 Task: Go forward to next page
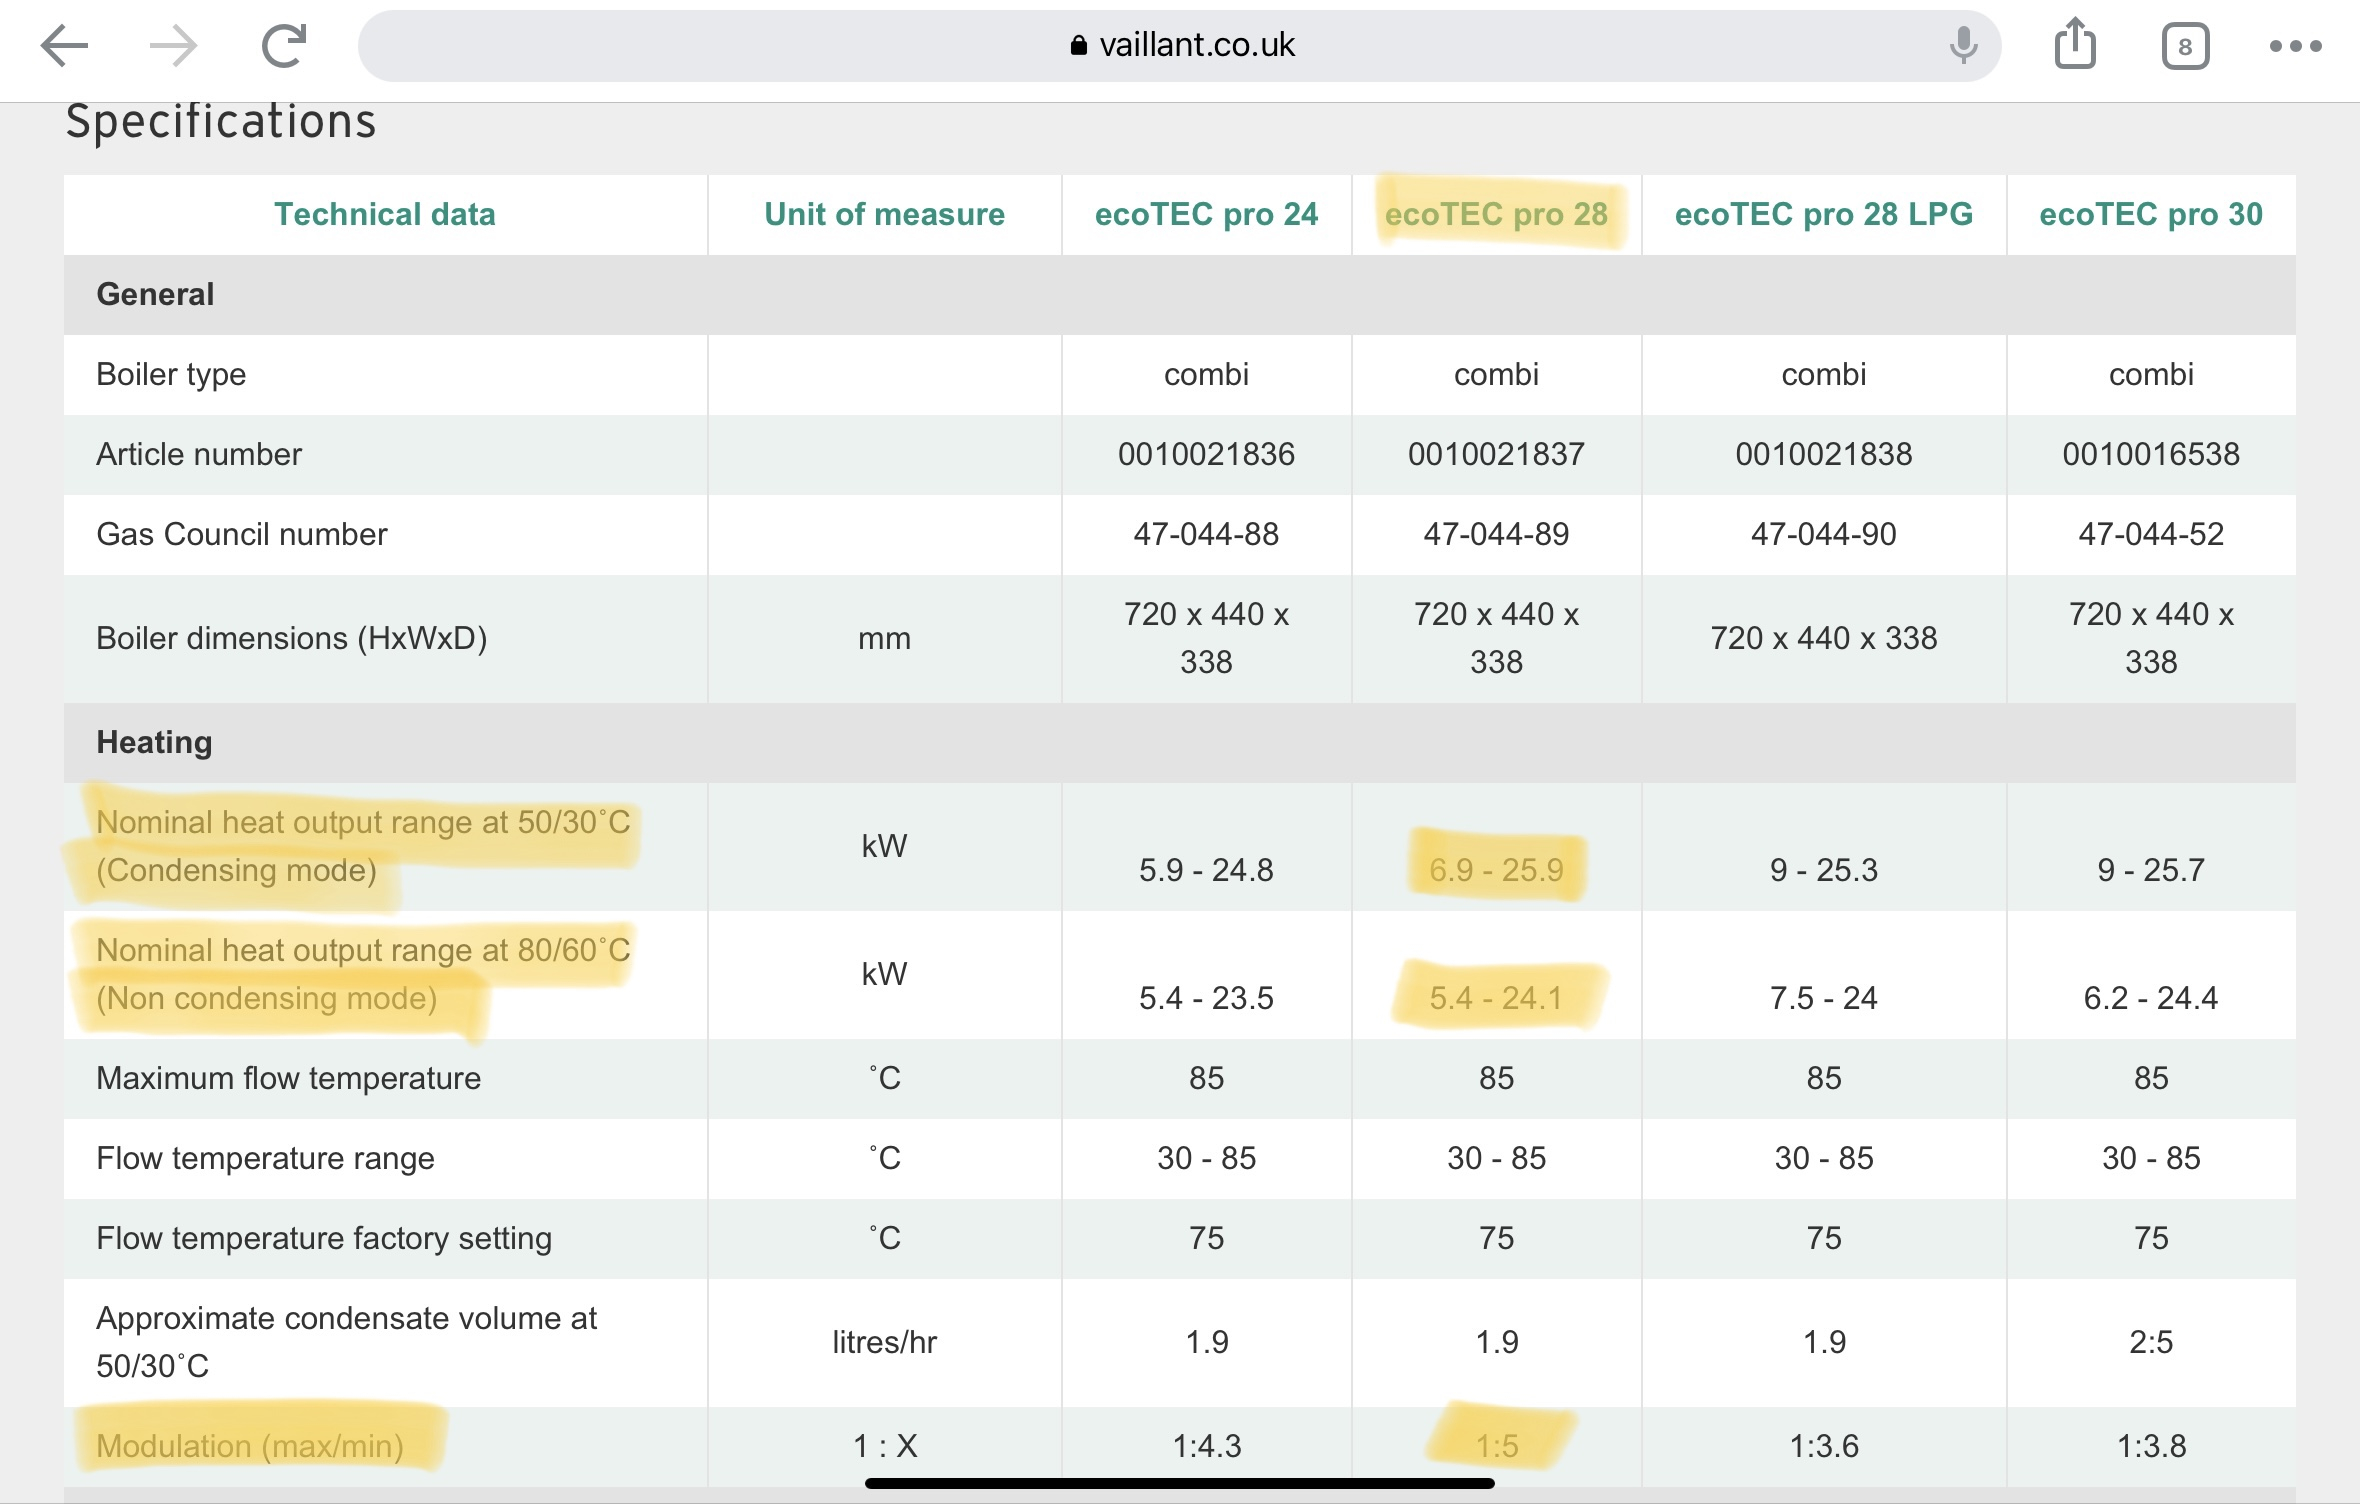coord(173,46)
